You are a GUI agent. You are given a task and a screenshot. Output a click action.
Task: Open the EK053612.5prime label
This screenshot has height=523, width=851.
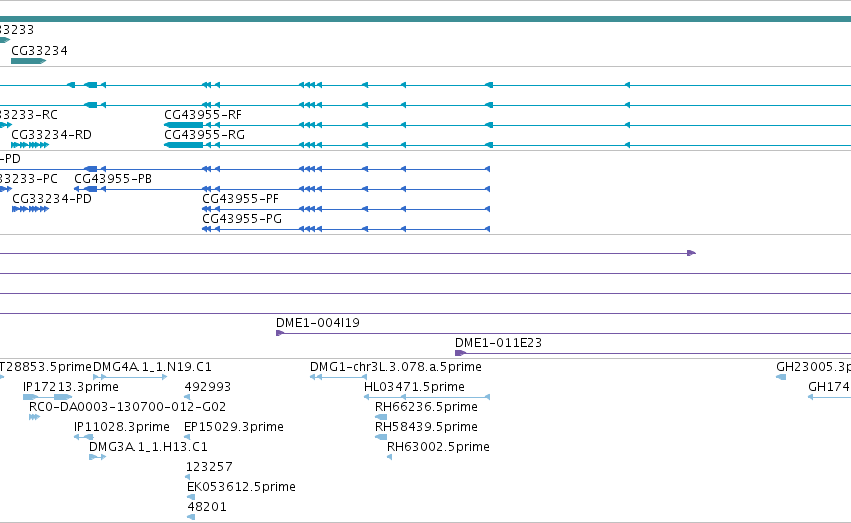point(242,487)
